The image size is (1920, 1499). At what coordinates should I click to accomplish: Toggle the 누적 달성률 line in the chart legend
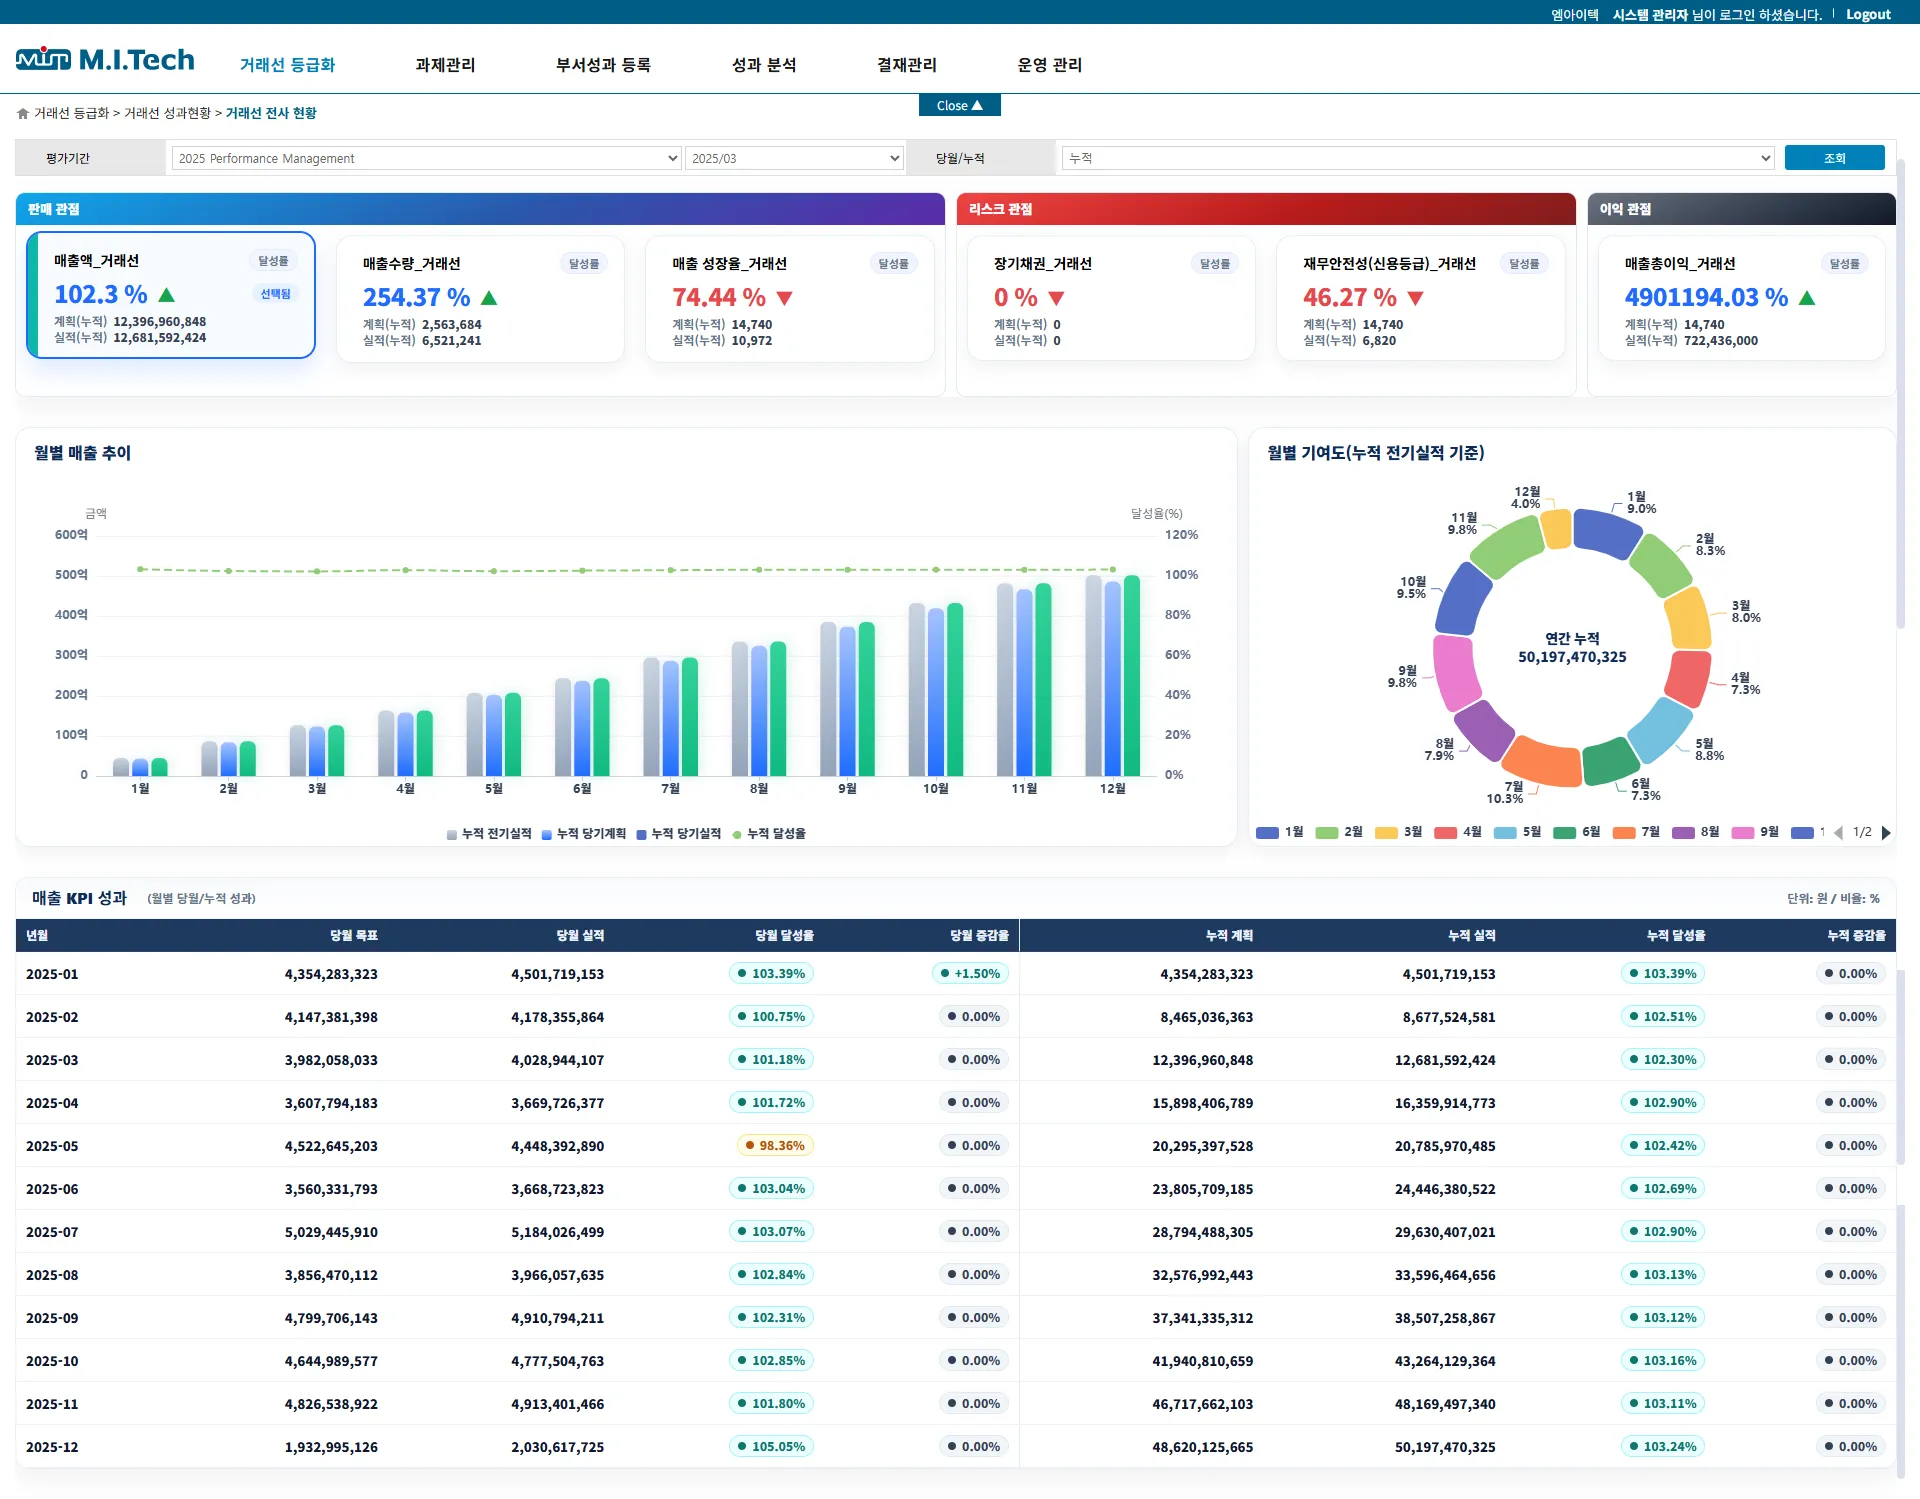(769, 834)
